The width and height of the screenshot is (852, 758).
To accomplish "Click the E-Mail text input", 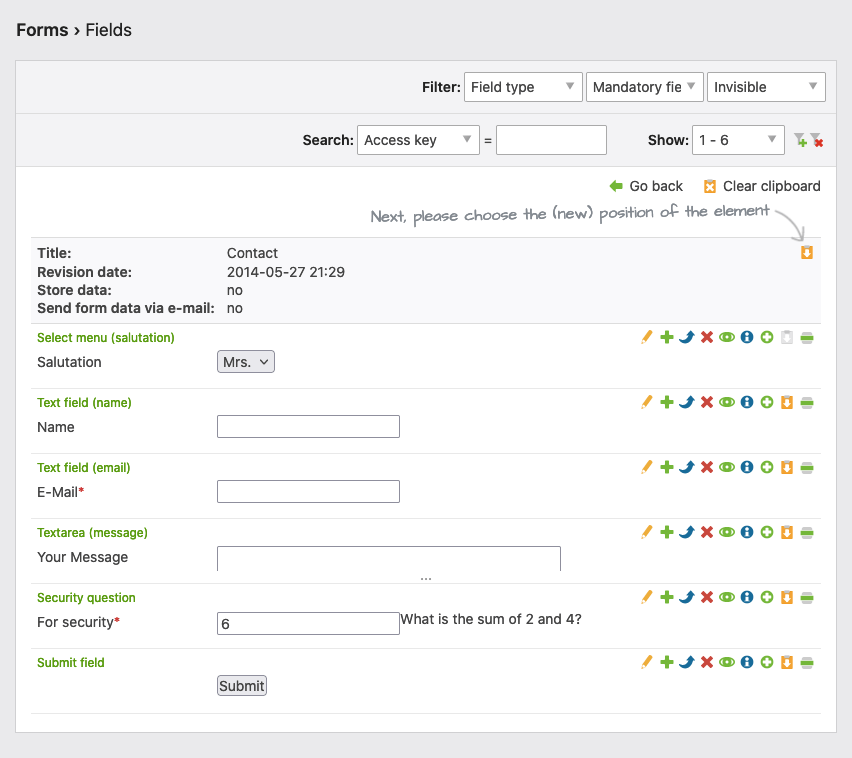I will (308, 491).
